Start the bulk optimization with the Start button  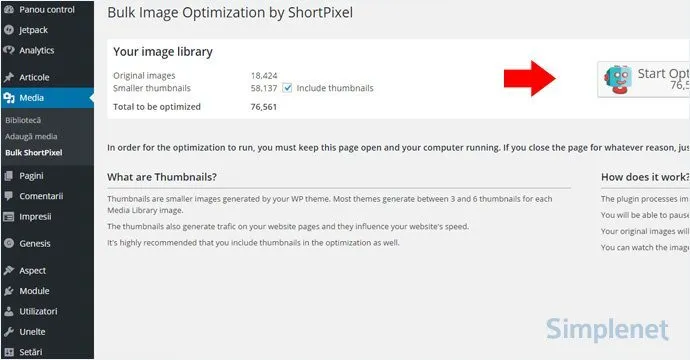pyautogui.click(x=643, y=79)
